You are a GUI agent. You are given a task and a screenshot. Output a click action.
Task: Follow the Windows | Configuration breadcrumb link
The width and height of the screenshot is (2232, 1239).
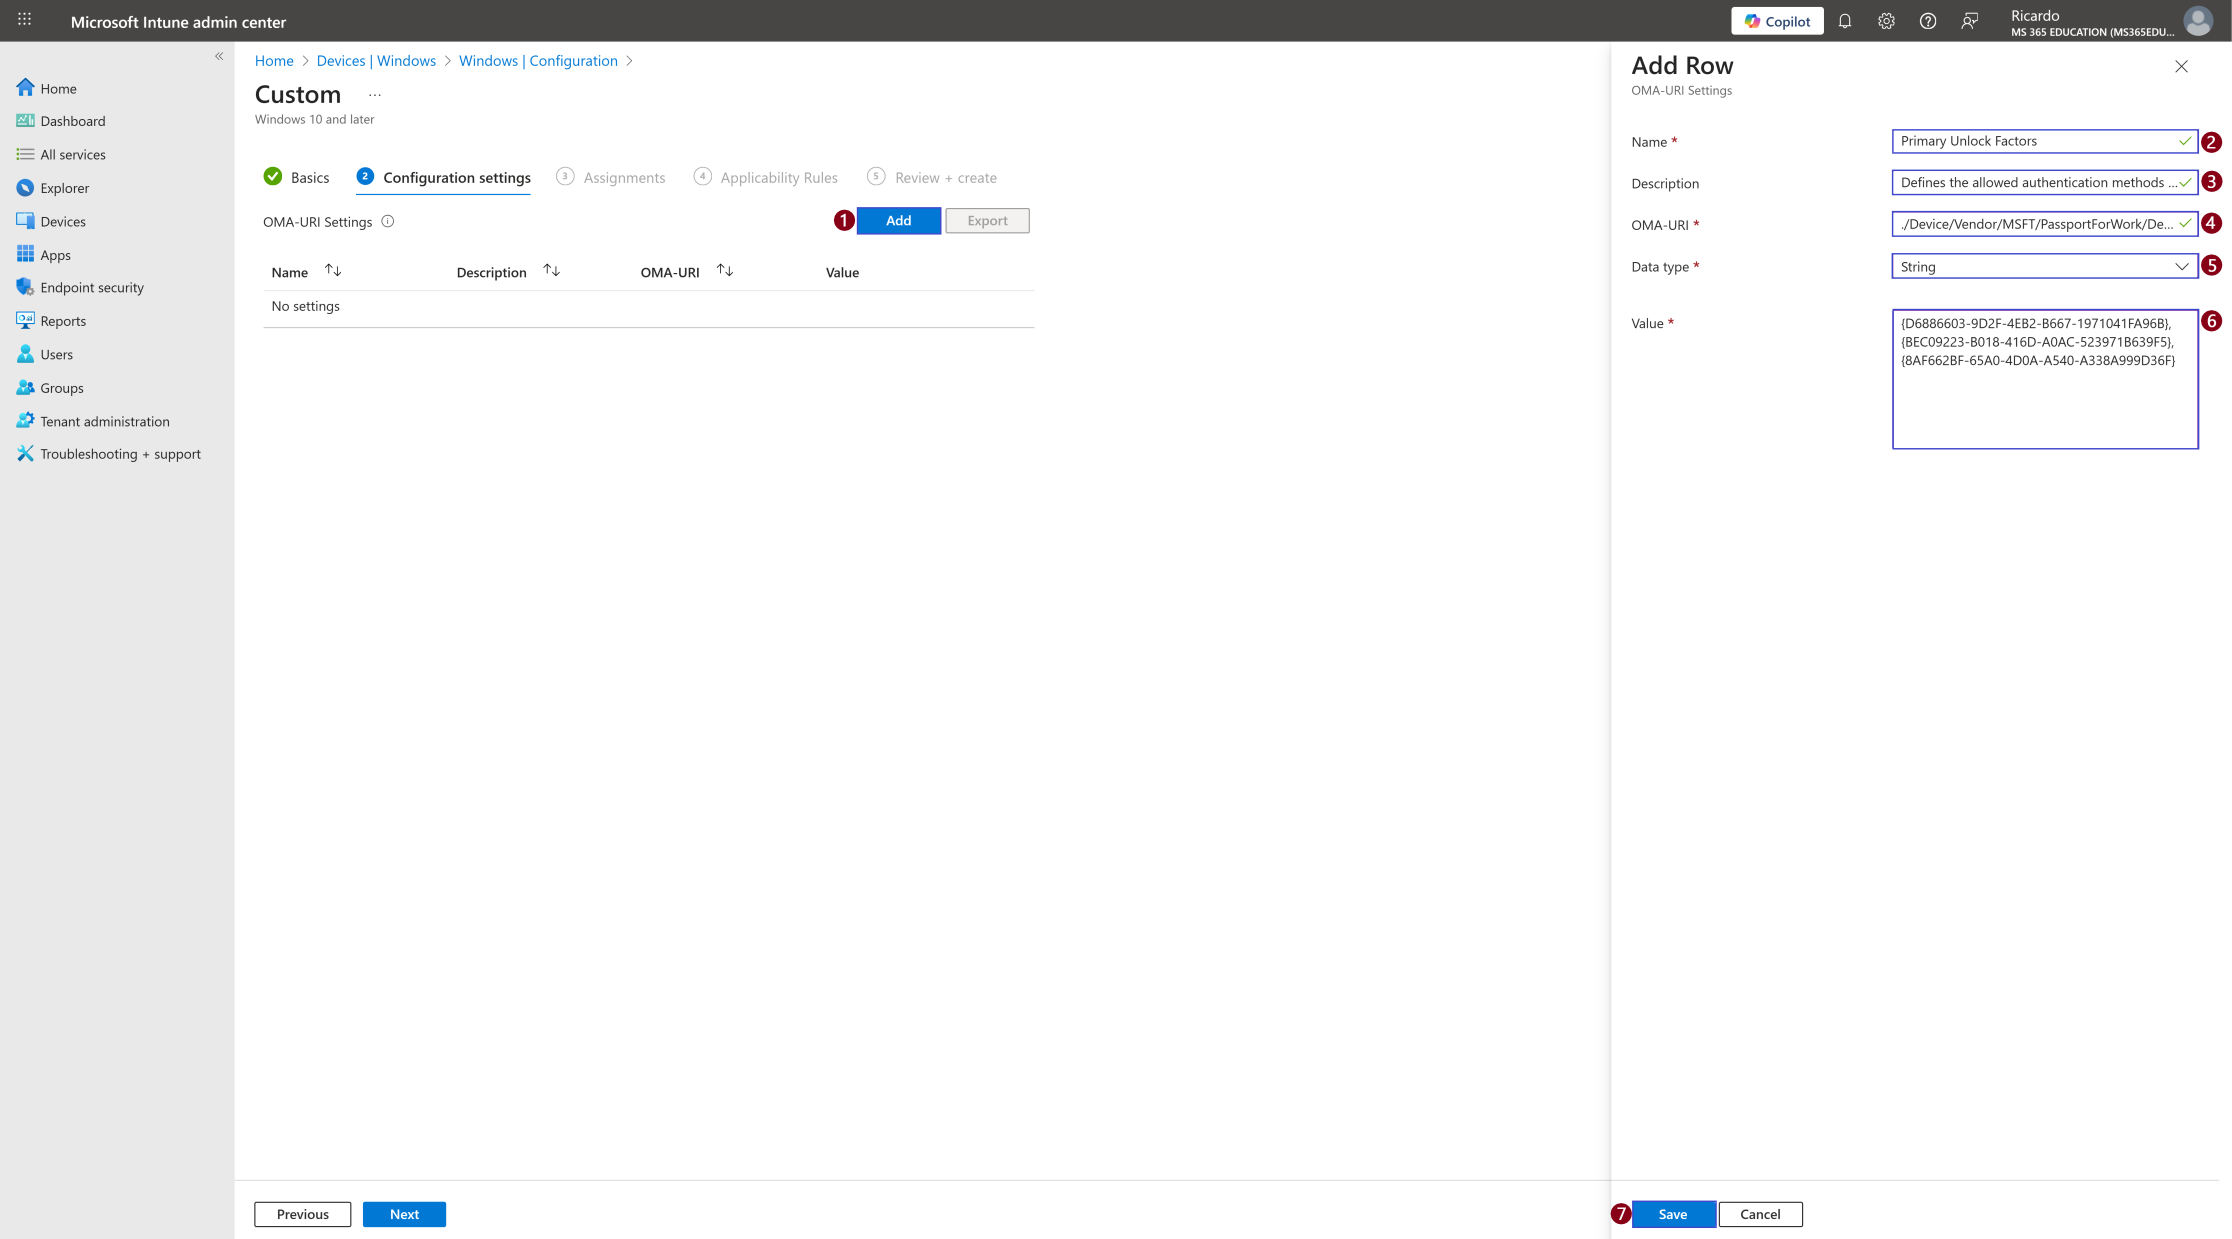pyautogui.click(x=538, y=60)
